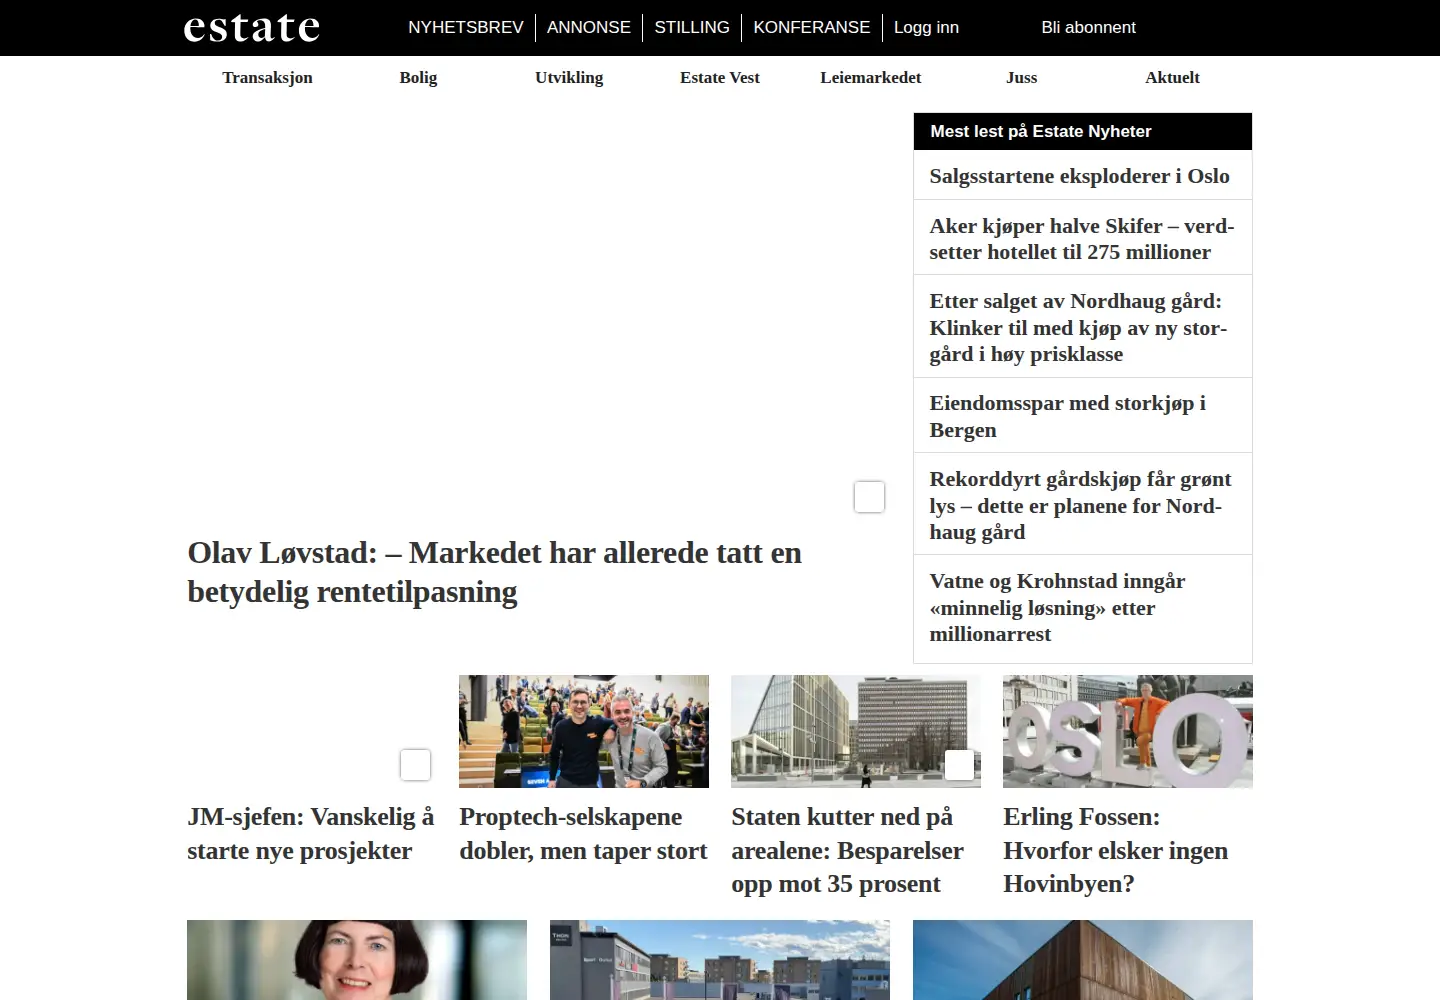
Task: Click Logg inn
Action: 926,27
